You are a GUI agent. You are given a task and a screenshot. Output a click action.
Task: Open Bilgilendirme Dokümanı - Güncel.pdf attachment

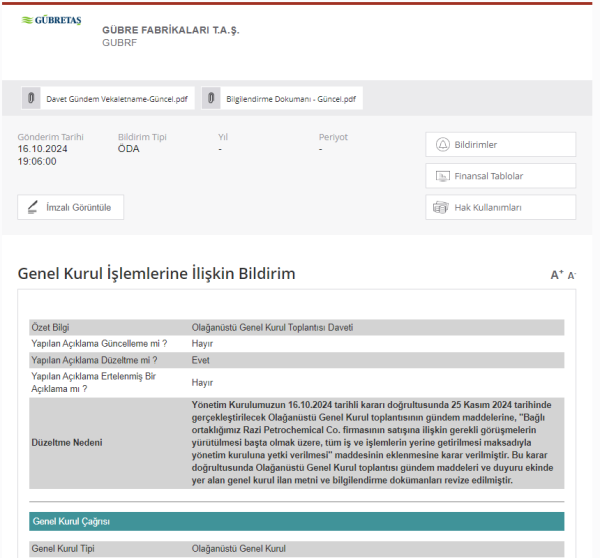pyautogui.click(x=290, y=99)
